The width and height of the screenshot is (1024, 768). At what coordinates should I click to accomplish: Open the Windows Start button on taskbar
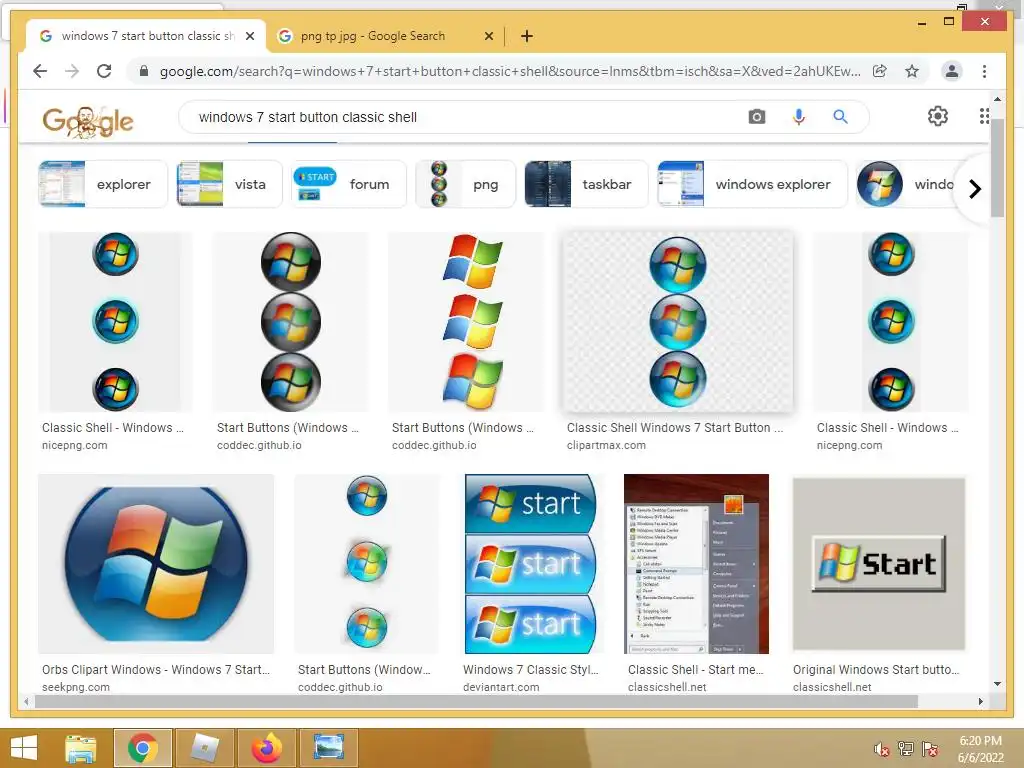pos(24,747)
